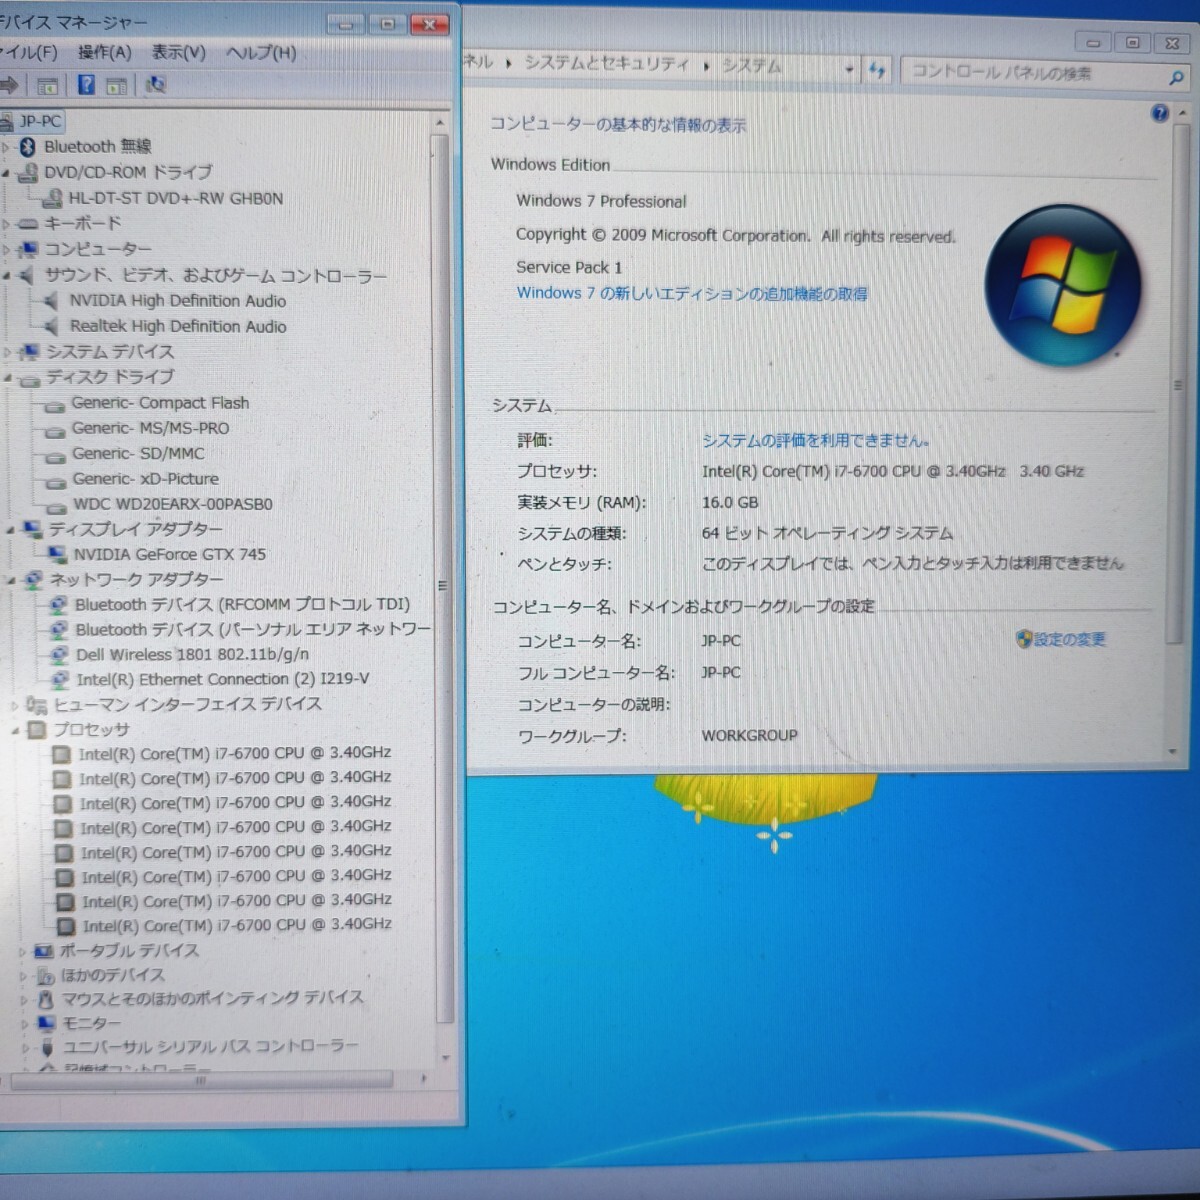Screen dimensions: 1200x1200
Task: Select システム デバイス category
Action: 110,352
